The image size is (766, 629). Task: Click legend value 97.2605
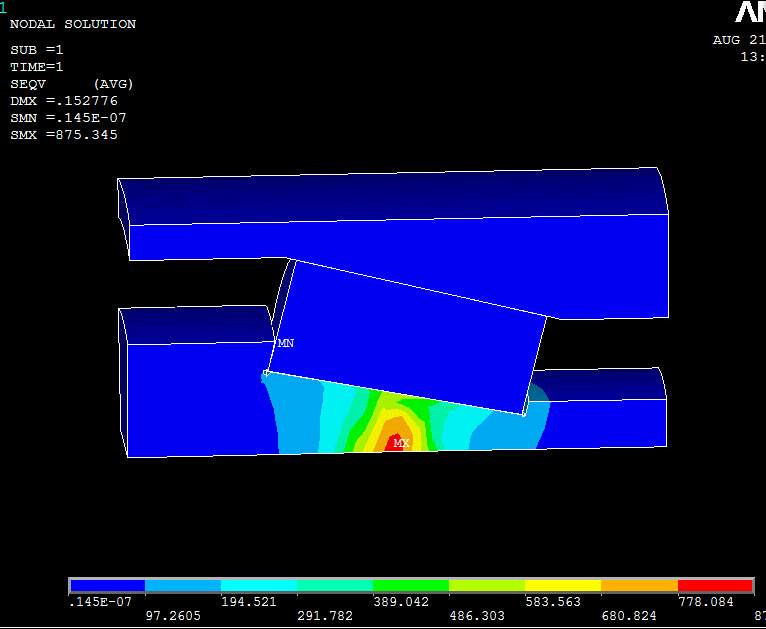(x=173, y=616)
